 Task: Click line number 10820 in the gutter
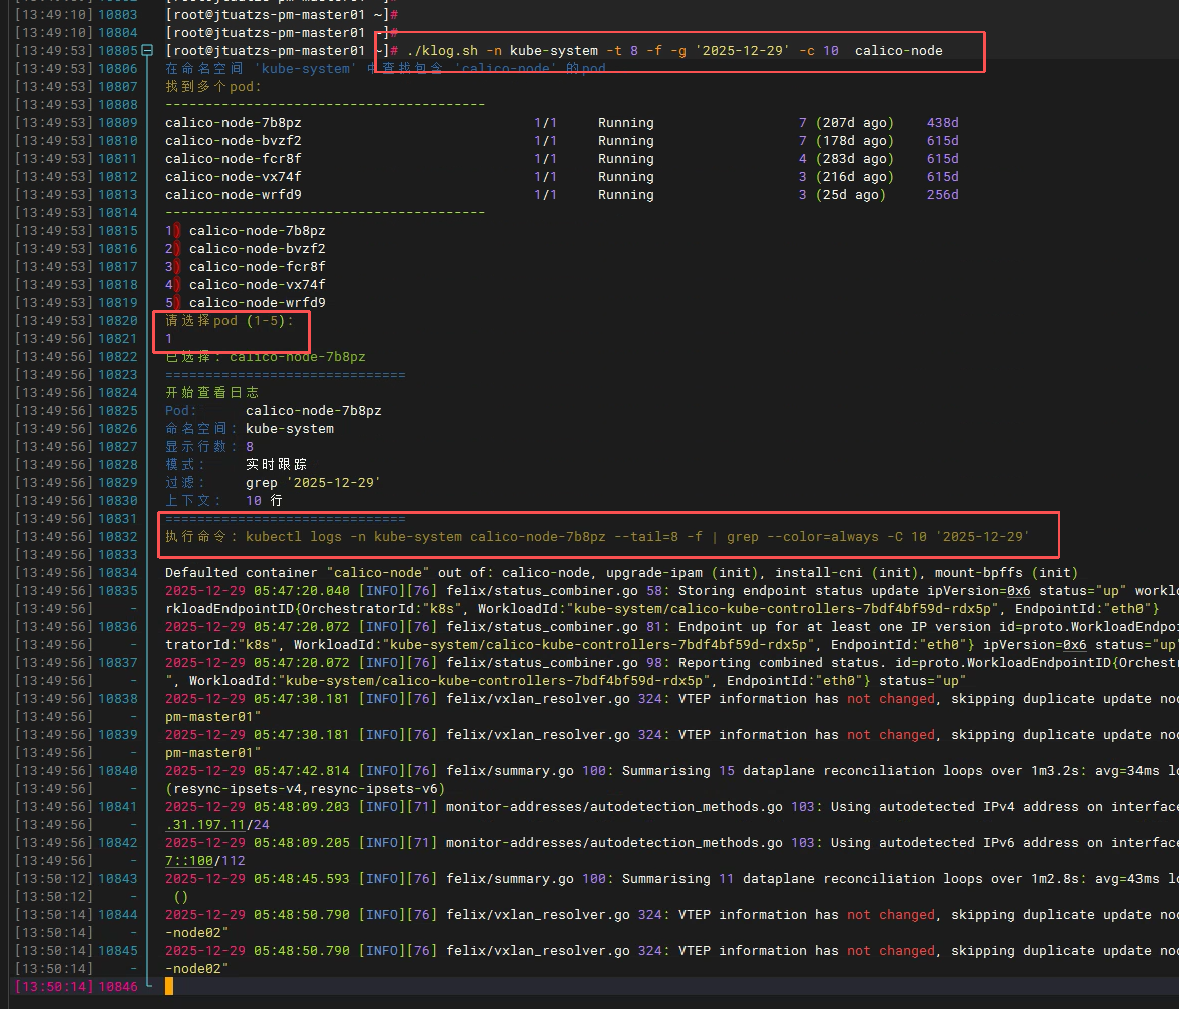tap(118, 321)
